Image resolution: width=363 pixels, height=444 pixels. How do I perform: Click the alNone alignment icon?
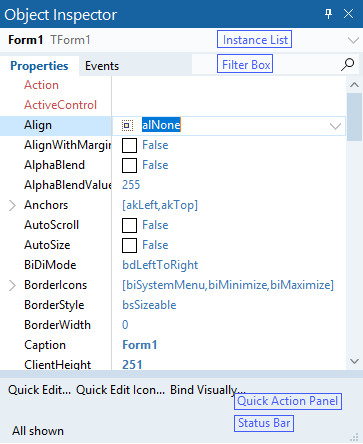(x=127, y=126)
